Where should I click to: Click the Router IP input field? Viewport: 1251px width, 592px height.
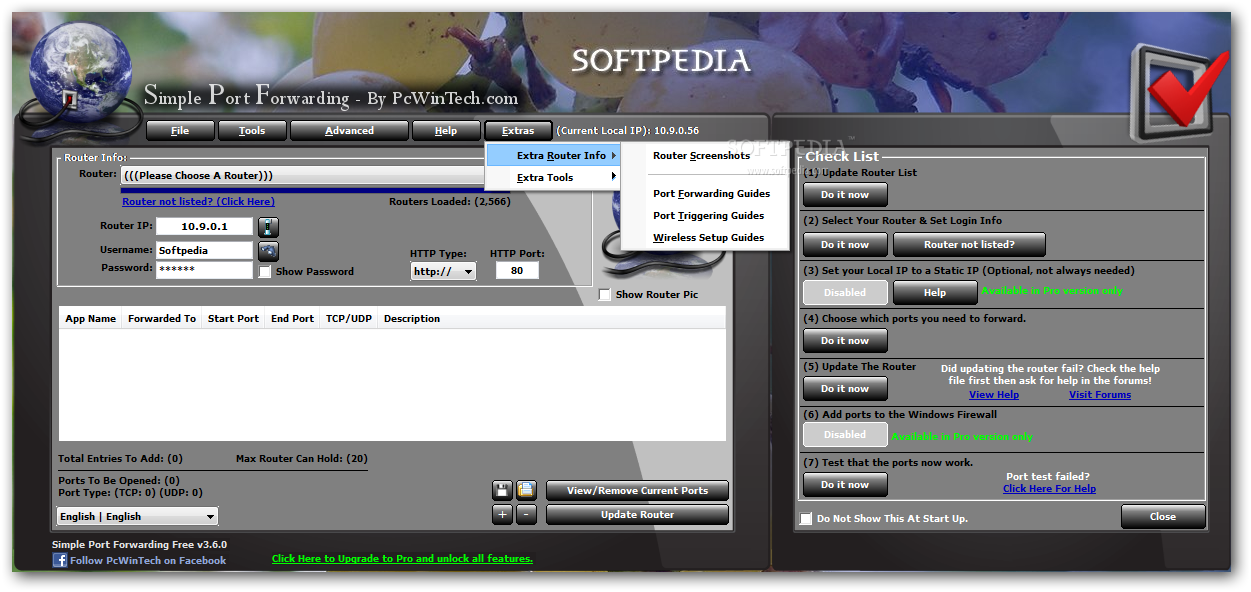204,227
